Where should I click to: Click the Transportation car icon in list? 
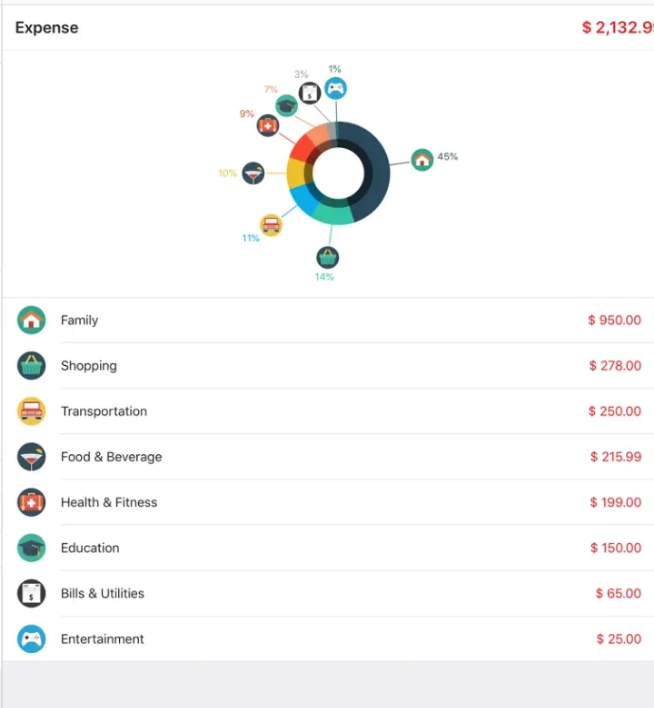tap(31, 411)
